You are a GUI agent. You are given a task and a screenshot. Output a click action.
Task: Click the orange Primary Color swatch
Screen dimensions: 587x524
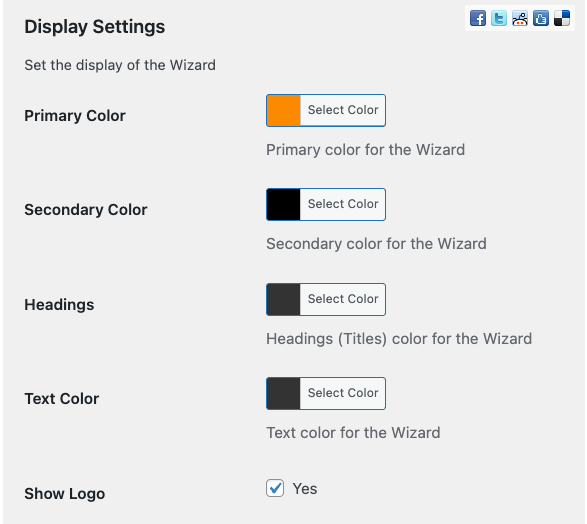[283, 110]
